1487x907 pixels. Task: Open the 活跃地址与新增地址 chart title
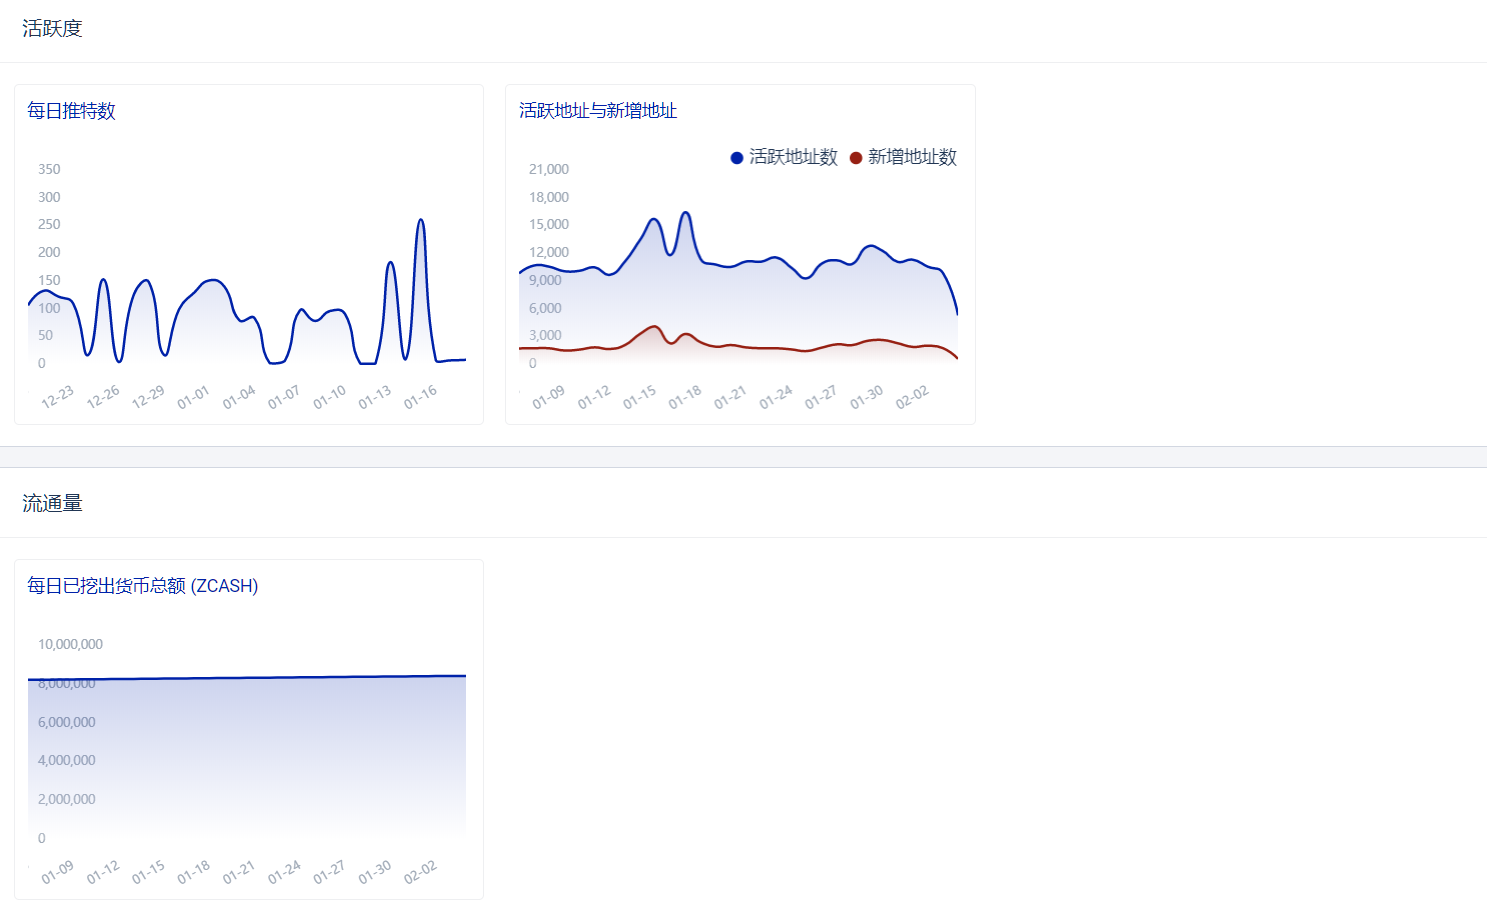click(598, 111)
